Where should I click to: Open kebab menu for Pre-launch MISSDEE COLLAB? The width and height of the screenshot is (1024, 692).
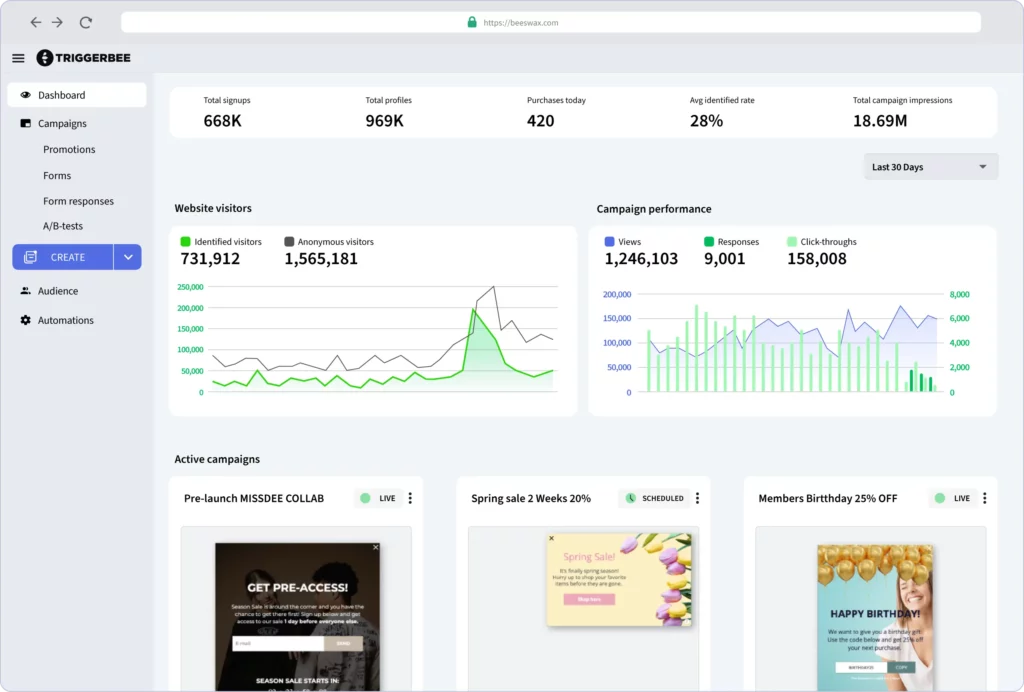pyautogui.click(x=410, y=498)
